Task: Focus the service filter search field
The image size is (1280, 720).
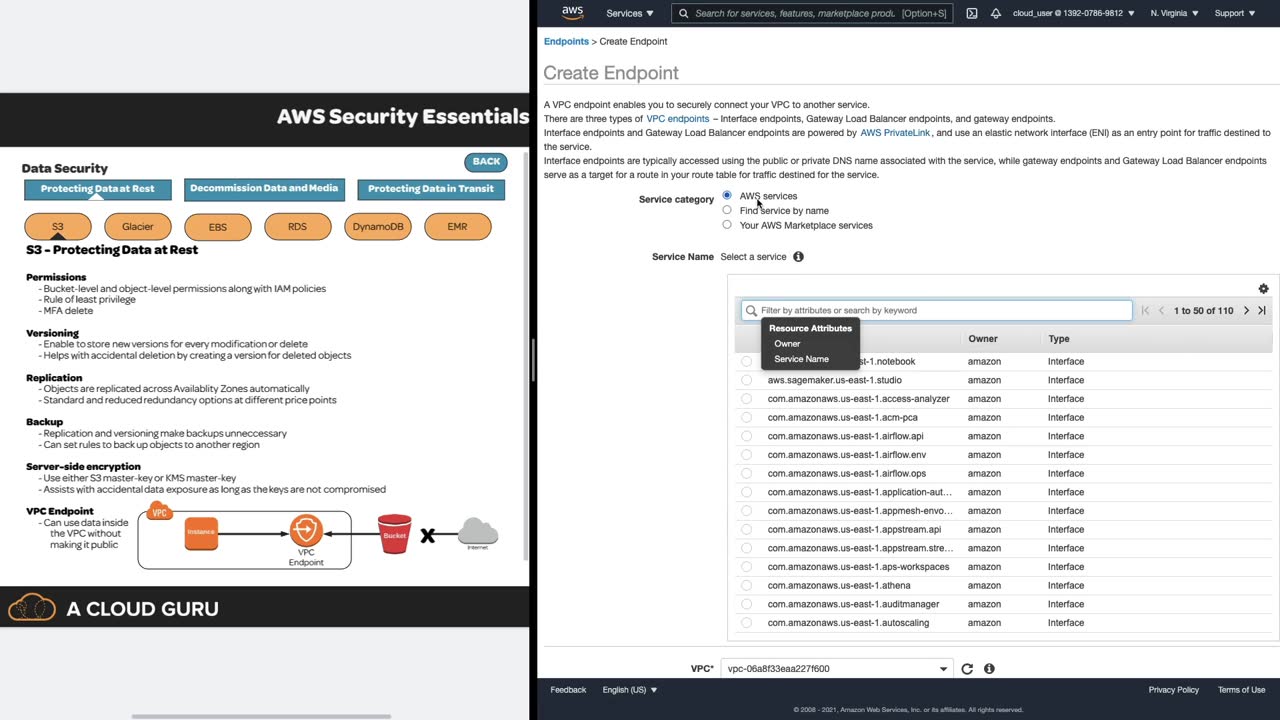Action: 936,311
